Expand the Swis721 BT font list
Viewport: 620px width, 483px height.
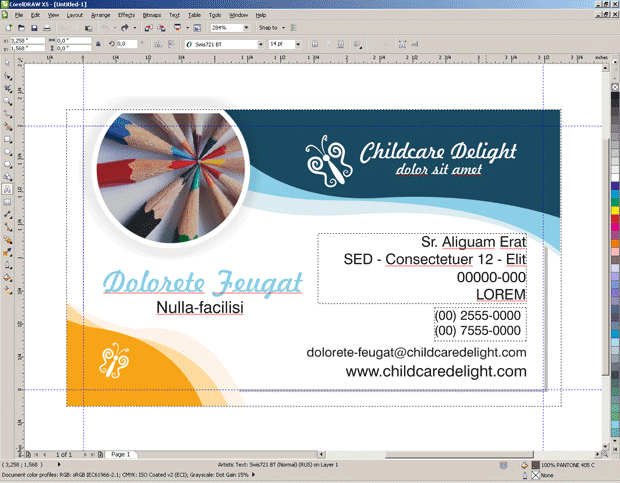coord(261,44)
